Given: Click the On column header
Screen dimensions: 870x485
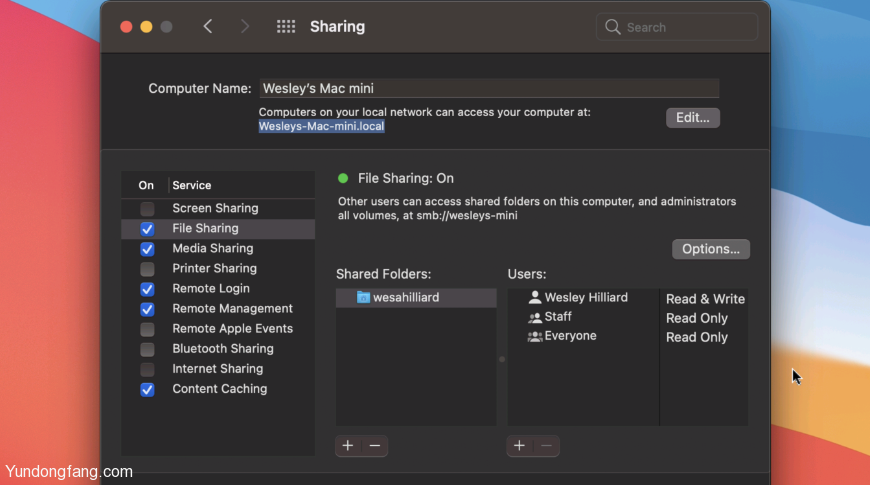Looking at the screenshot, I should pyautogui.click(x=146, y=185).
